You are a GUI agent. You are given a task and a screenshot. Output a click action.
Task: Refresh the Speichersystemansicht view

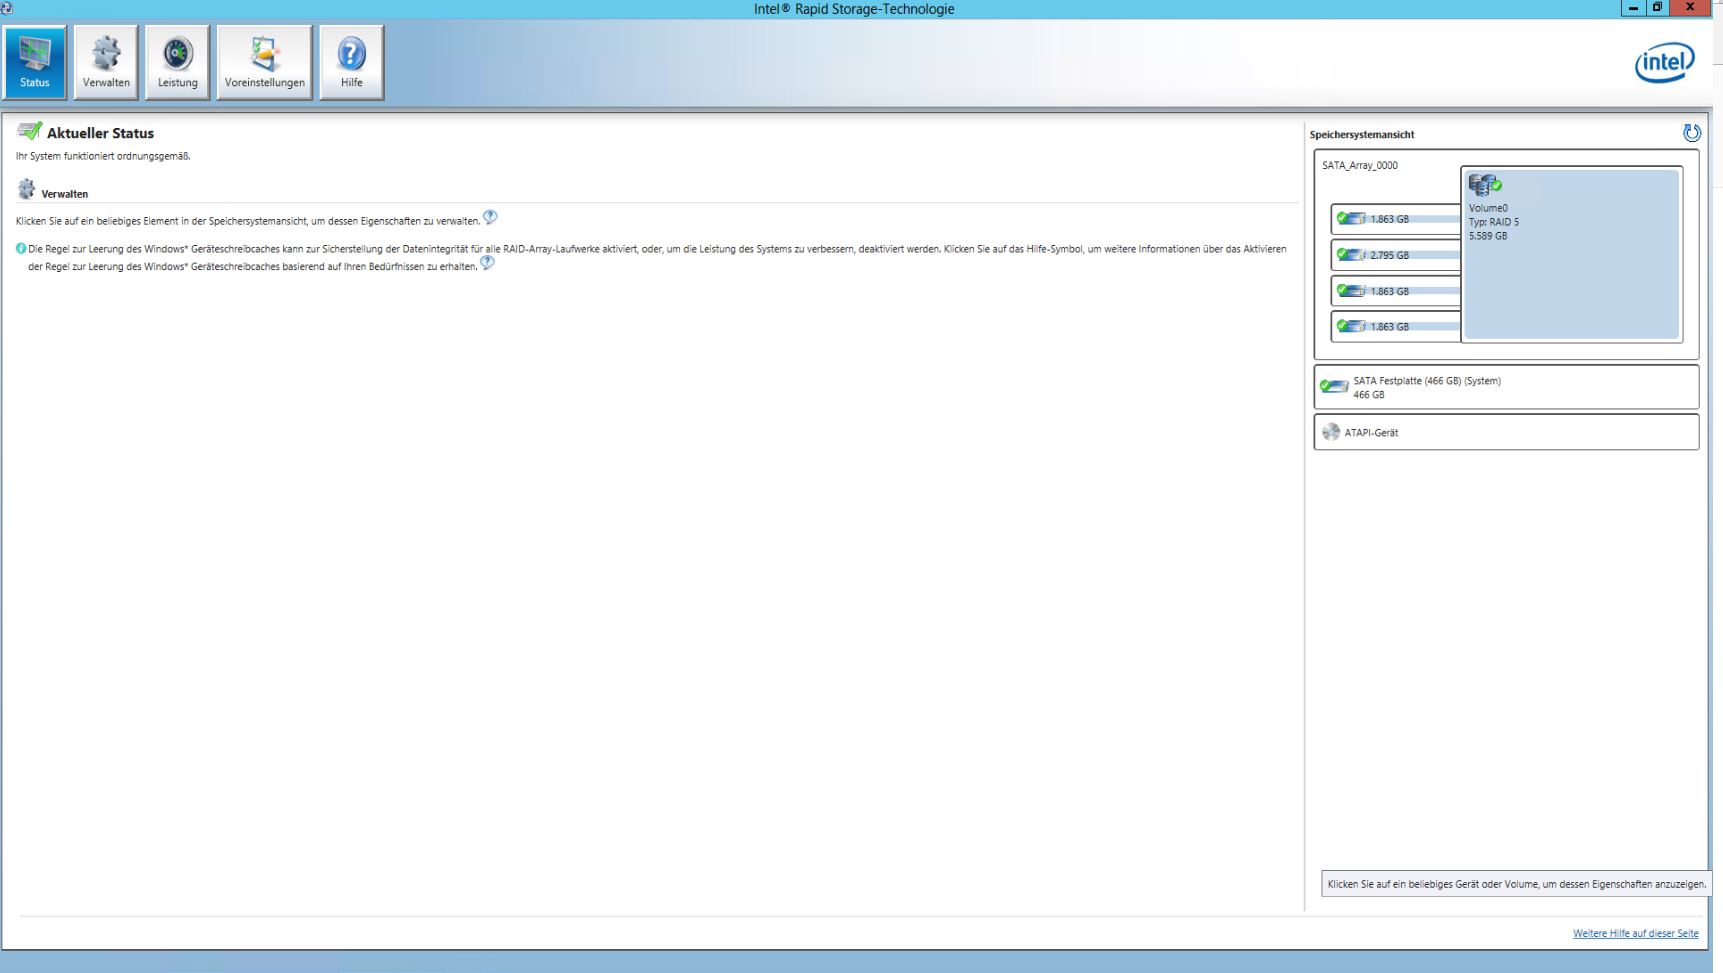(x=1691, y=133)
